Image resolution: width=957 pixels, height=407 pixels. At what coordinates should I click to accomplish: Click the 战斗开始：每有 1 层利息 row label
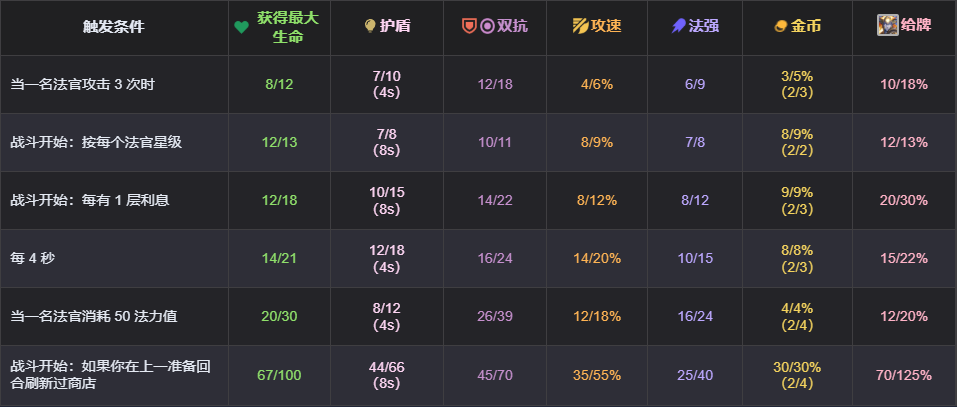[90, 200]
